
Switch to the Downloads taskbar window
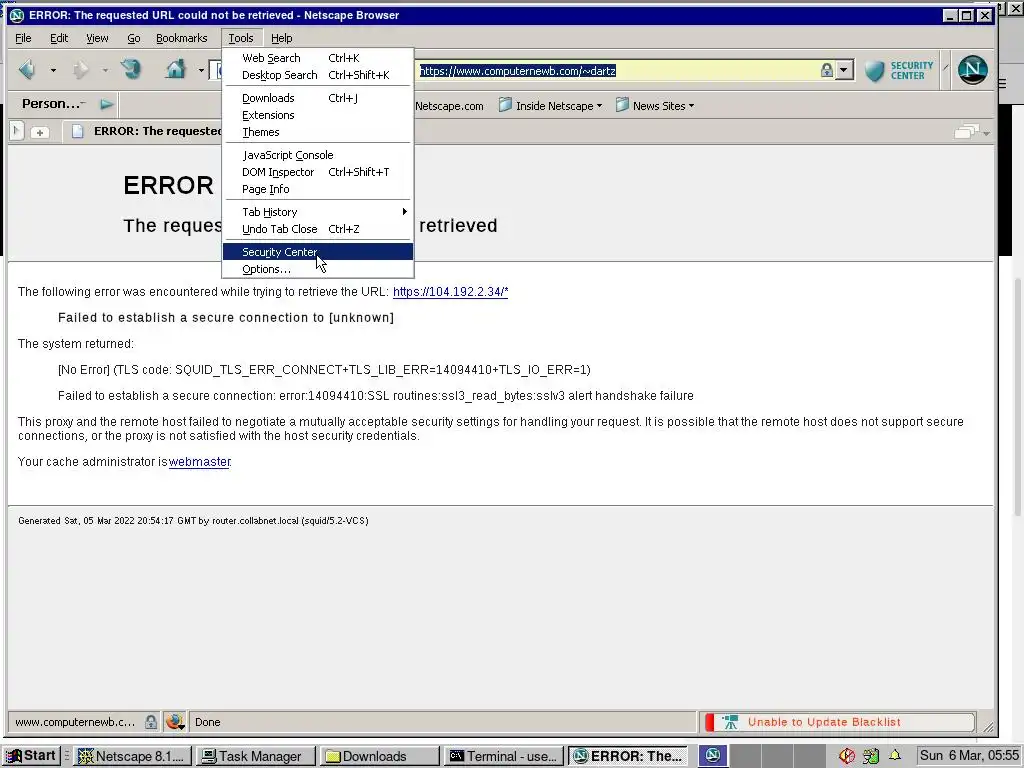[379, 756]
